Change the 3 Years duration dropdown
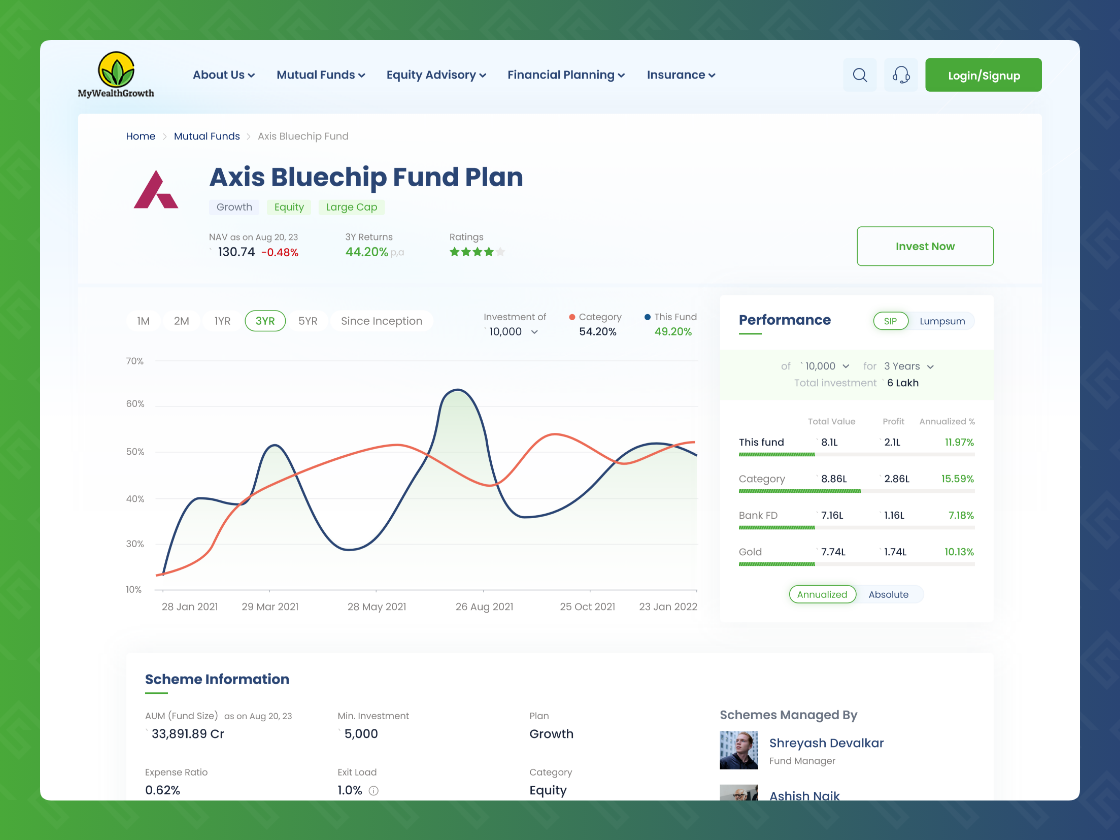 click(x=909, y=366)
